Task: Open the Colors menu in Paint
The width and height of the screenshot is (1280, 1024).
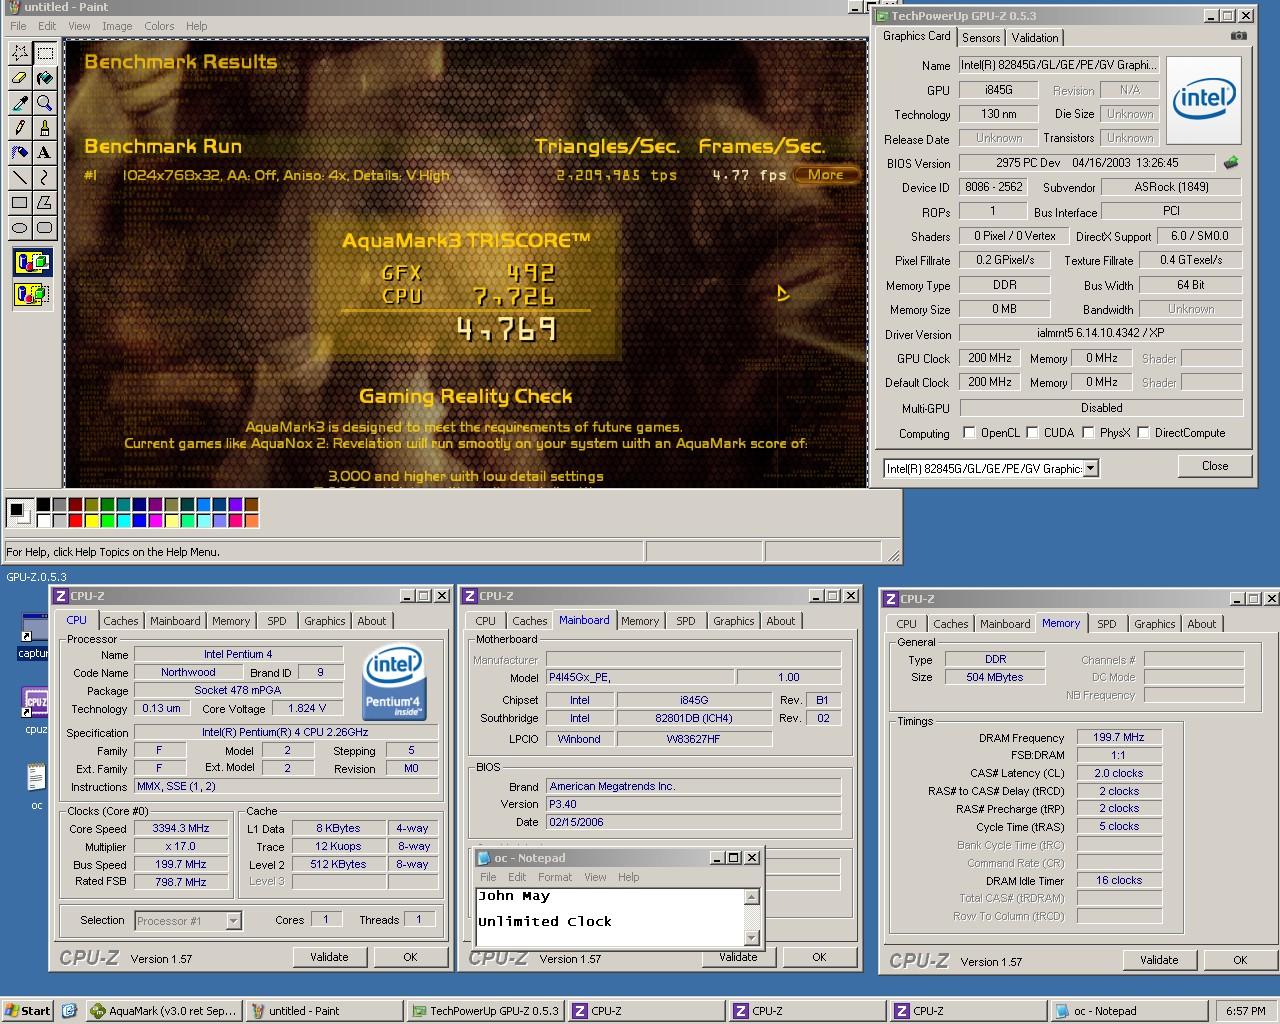Action: [159, 26]
